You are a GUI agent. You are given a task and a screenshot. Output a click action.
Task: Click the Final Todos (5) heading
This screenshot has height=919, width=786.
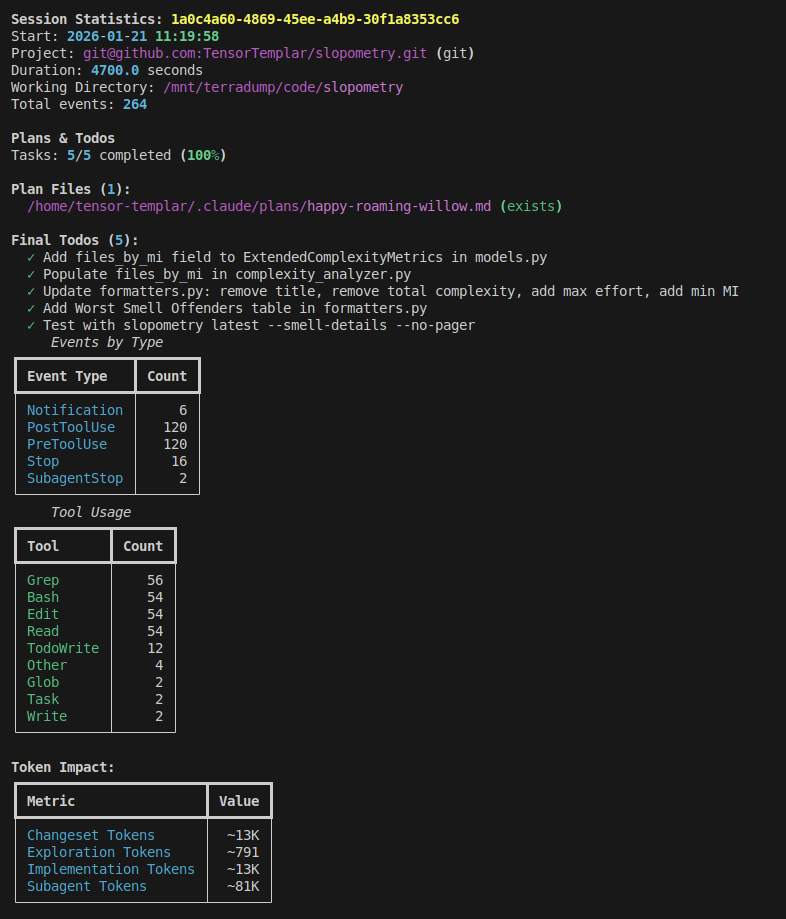coord(75,240)
